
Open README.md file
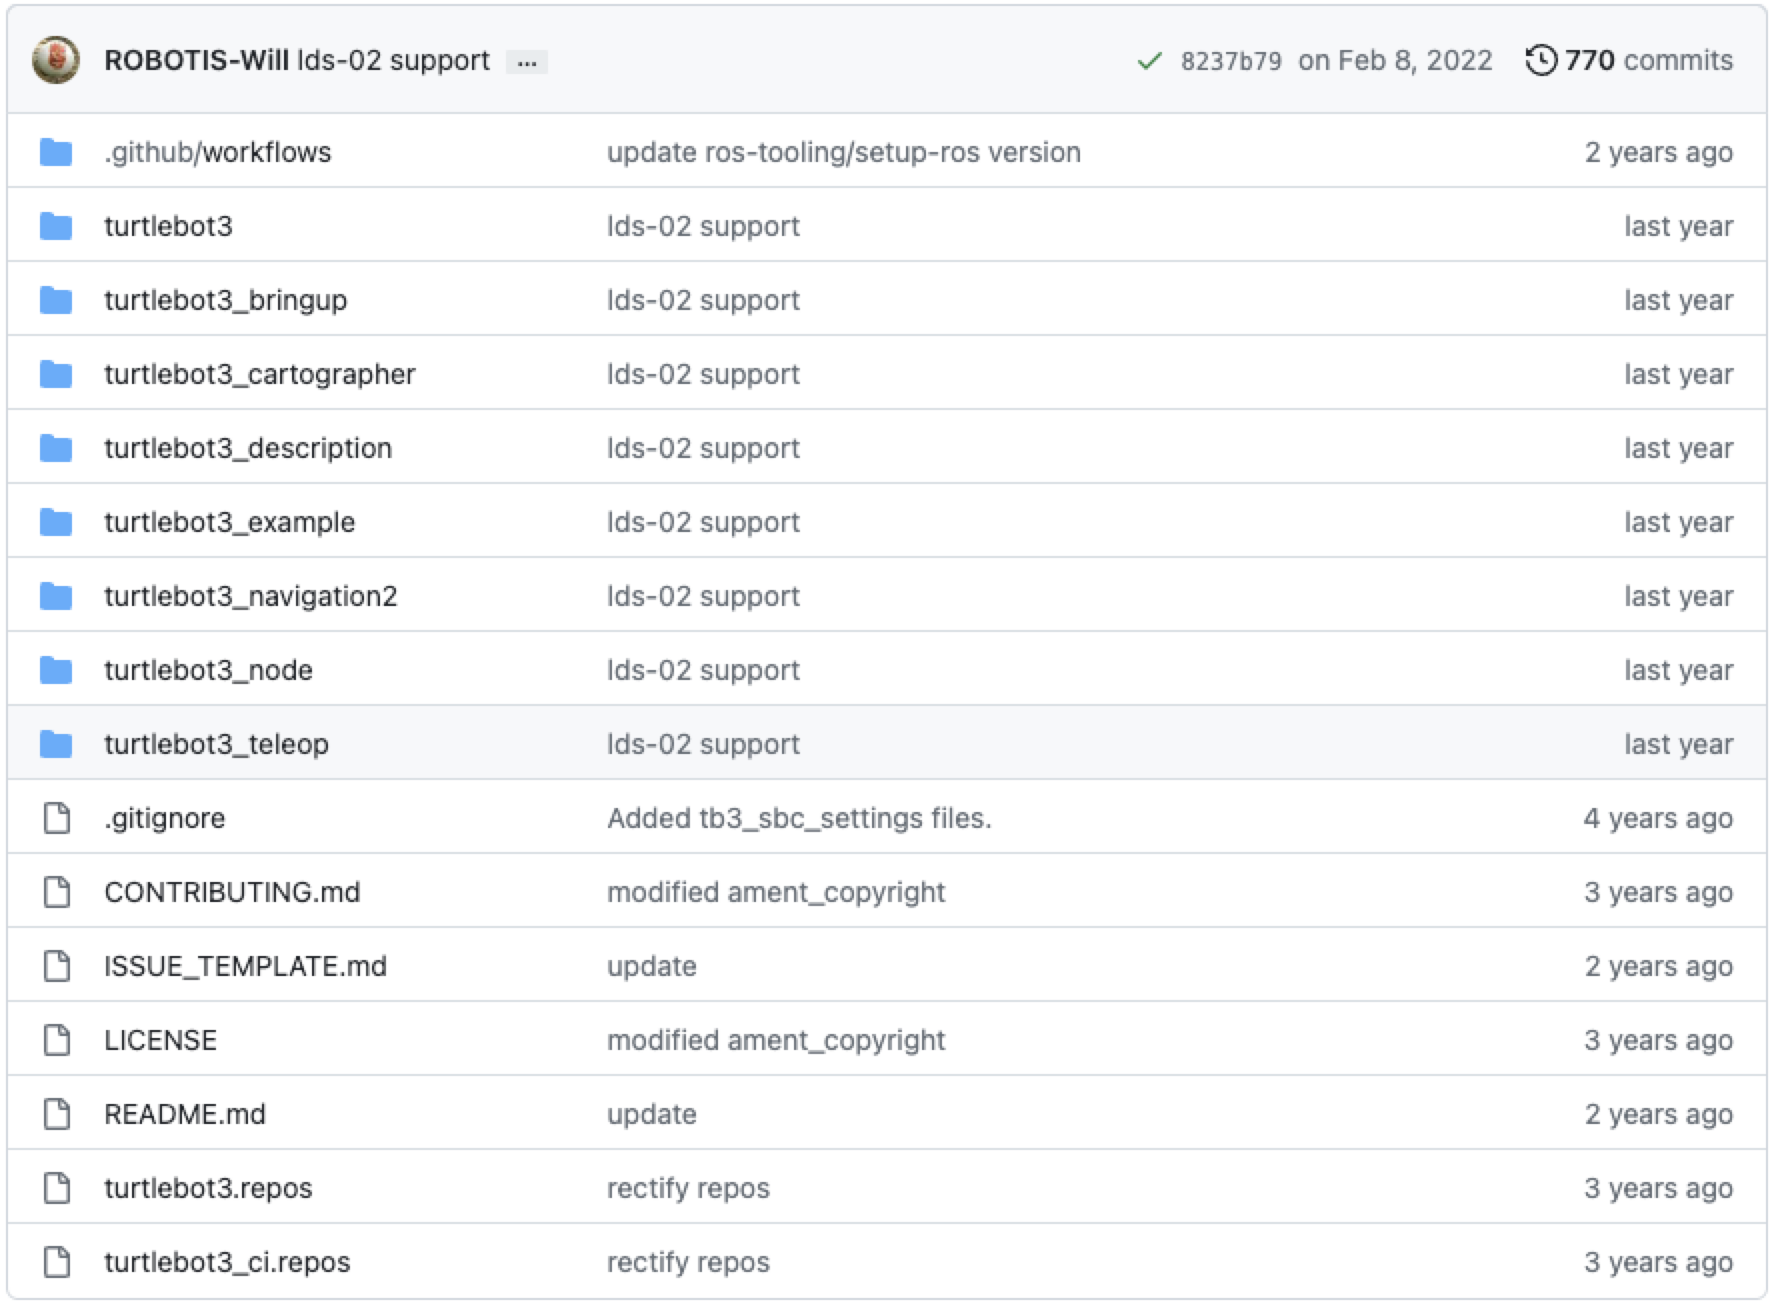[x=185, y=1114]
